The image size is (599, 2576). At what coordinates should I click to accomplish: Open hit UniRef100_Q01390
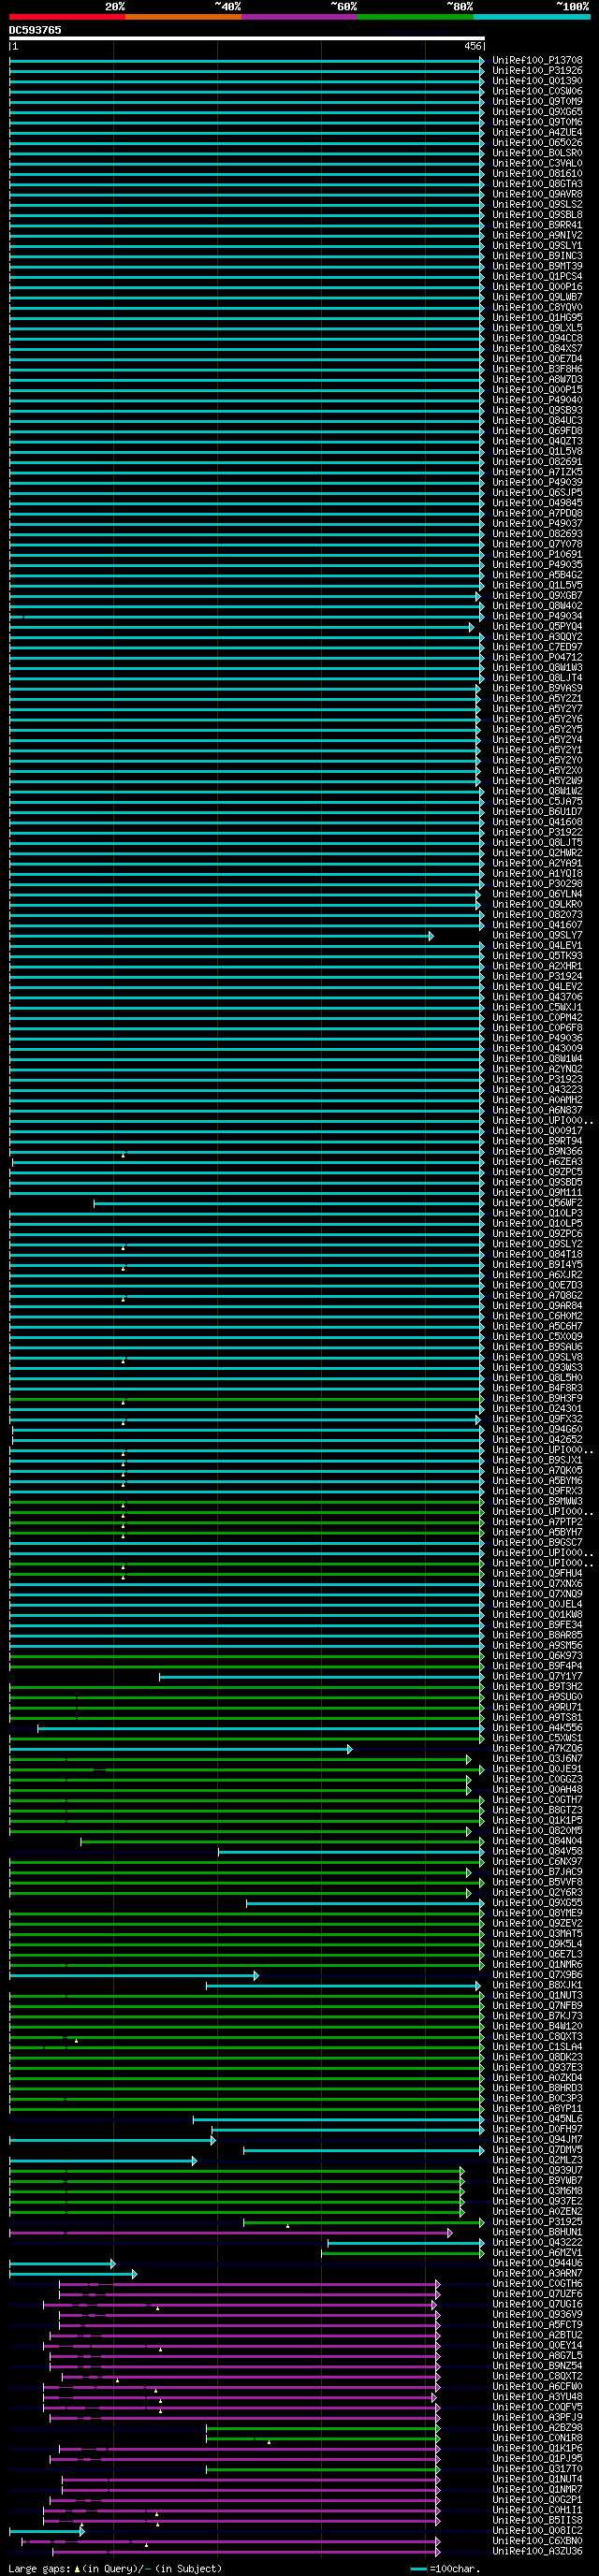(537, 81)
